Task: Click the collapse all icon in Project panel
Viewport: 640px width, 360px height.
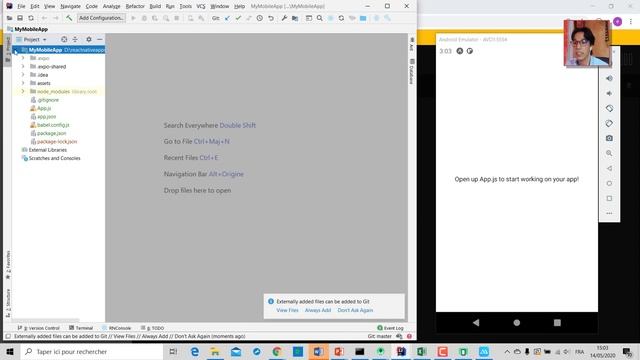Action: coord(75,39)
